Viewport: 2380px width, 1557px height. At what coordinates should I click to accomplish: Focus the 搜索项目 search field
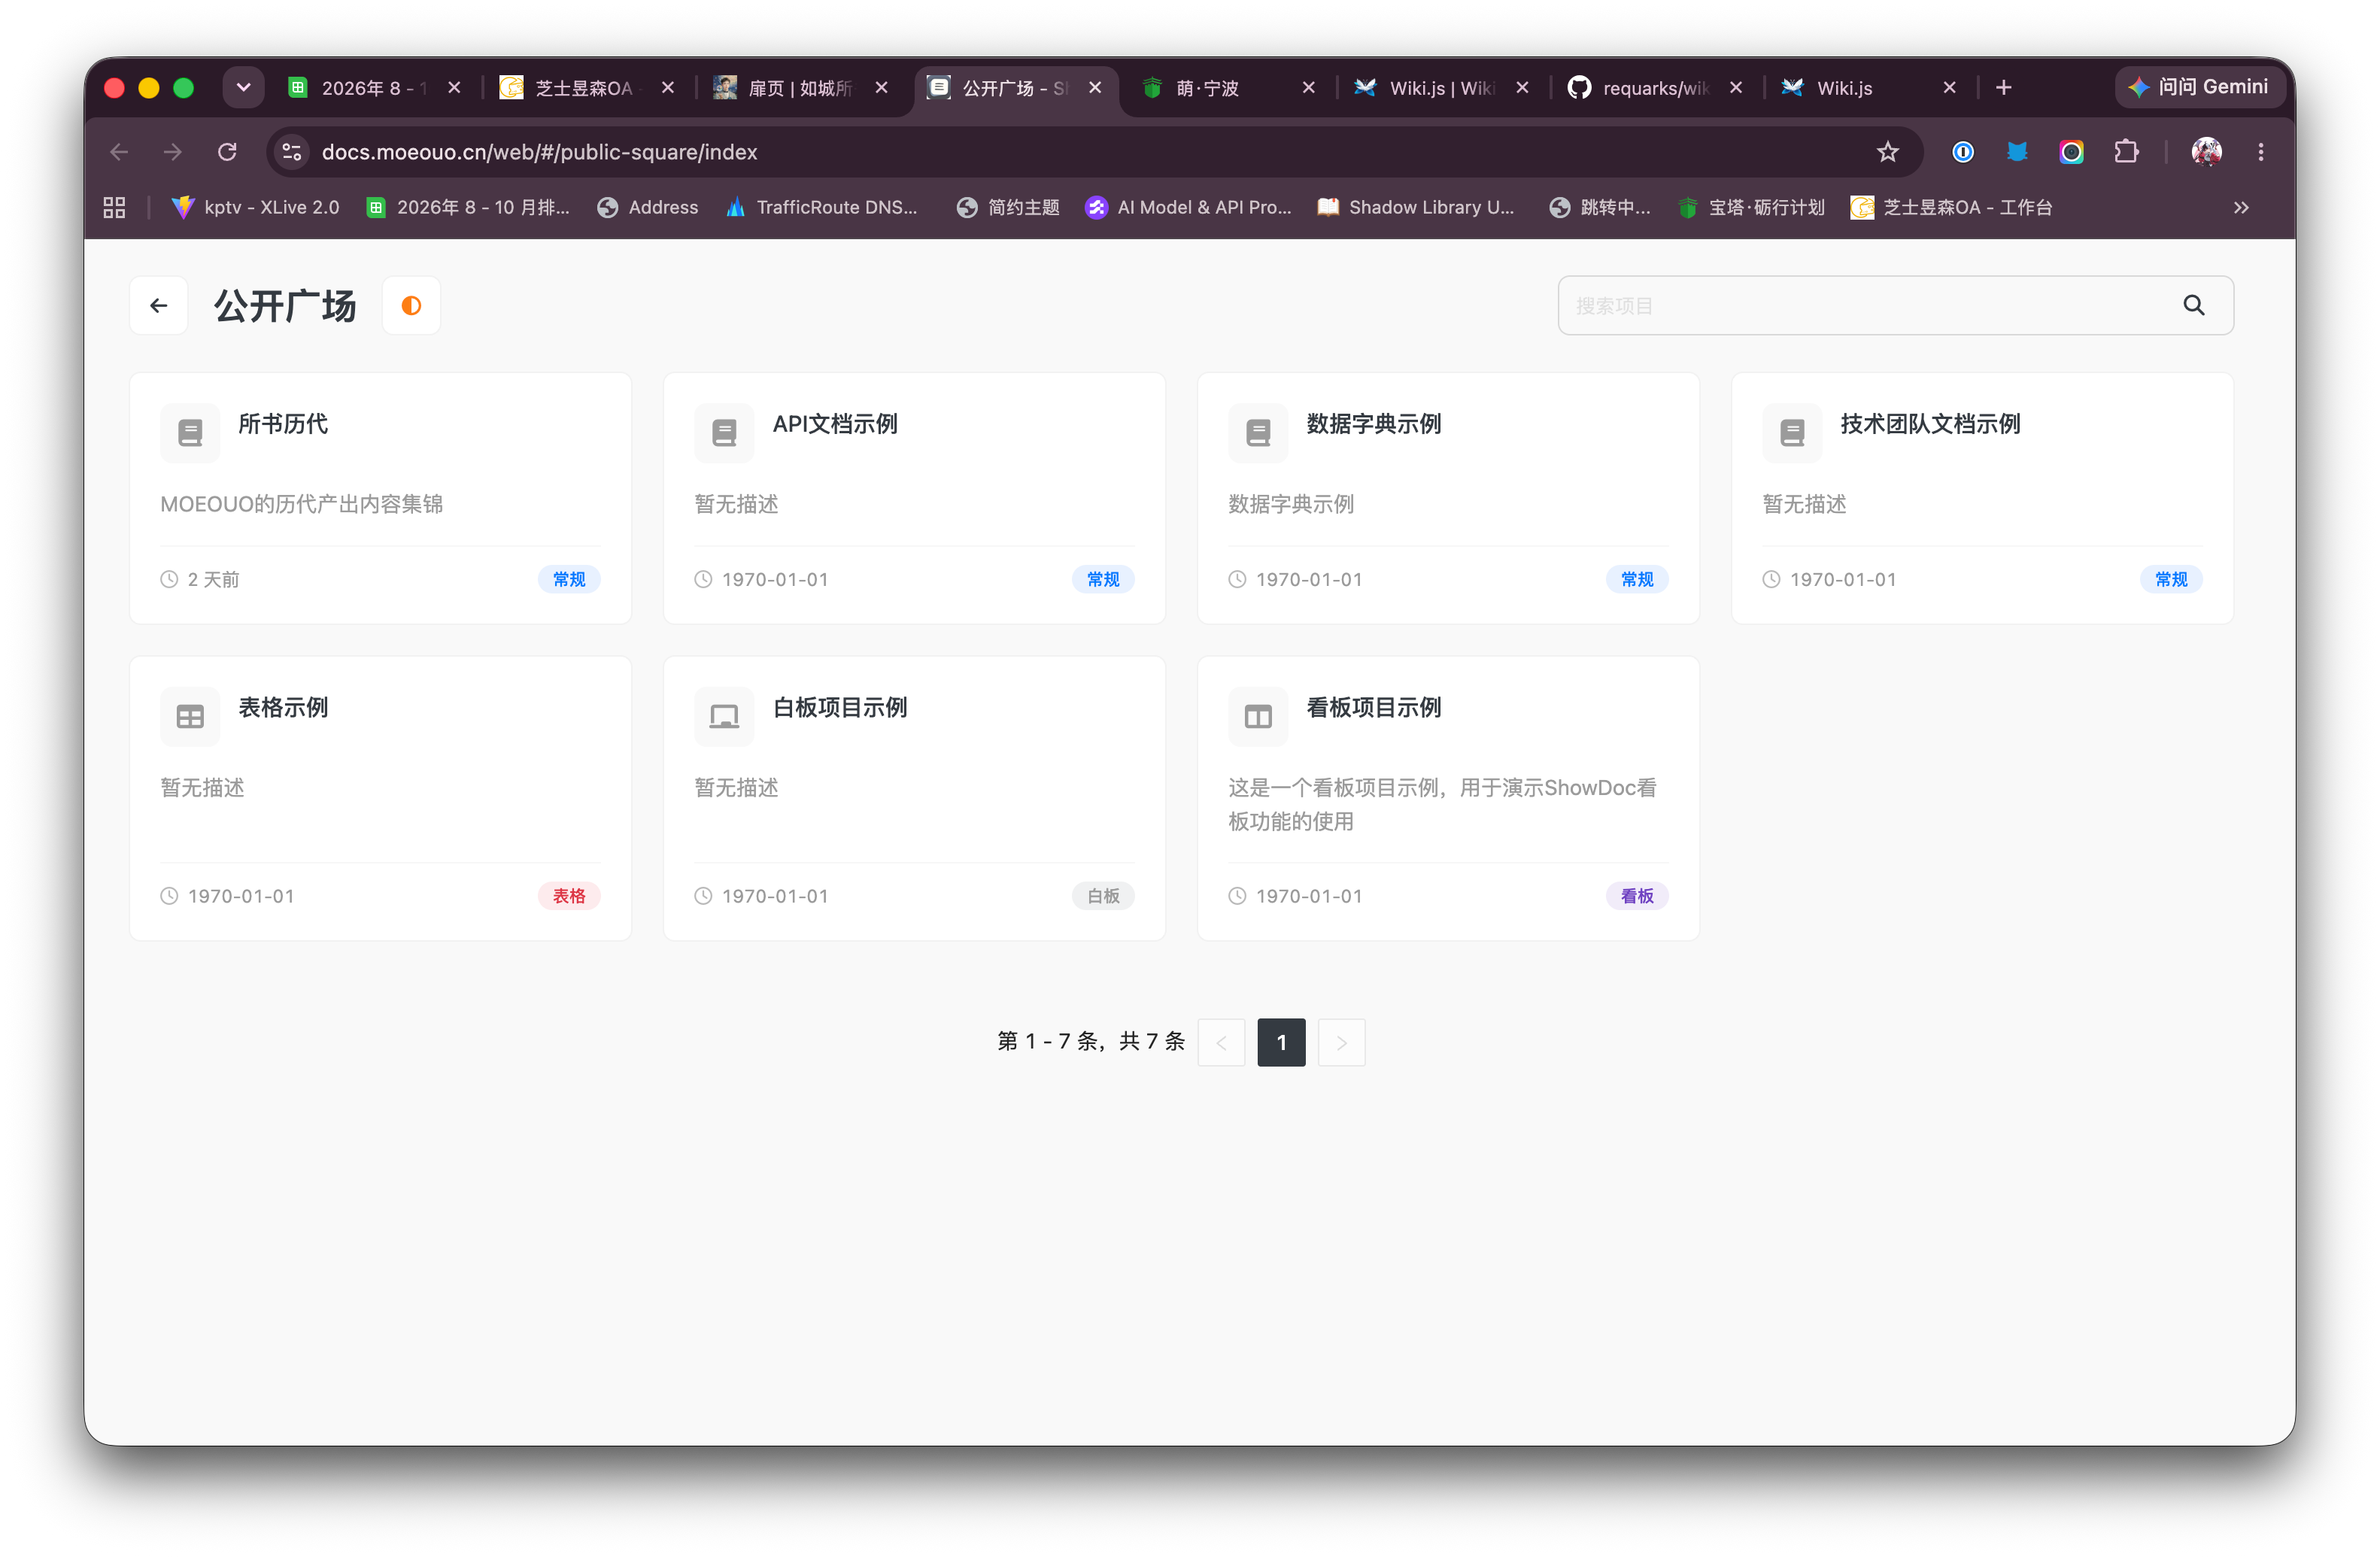click(x=1895, y=305)
